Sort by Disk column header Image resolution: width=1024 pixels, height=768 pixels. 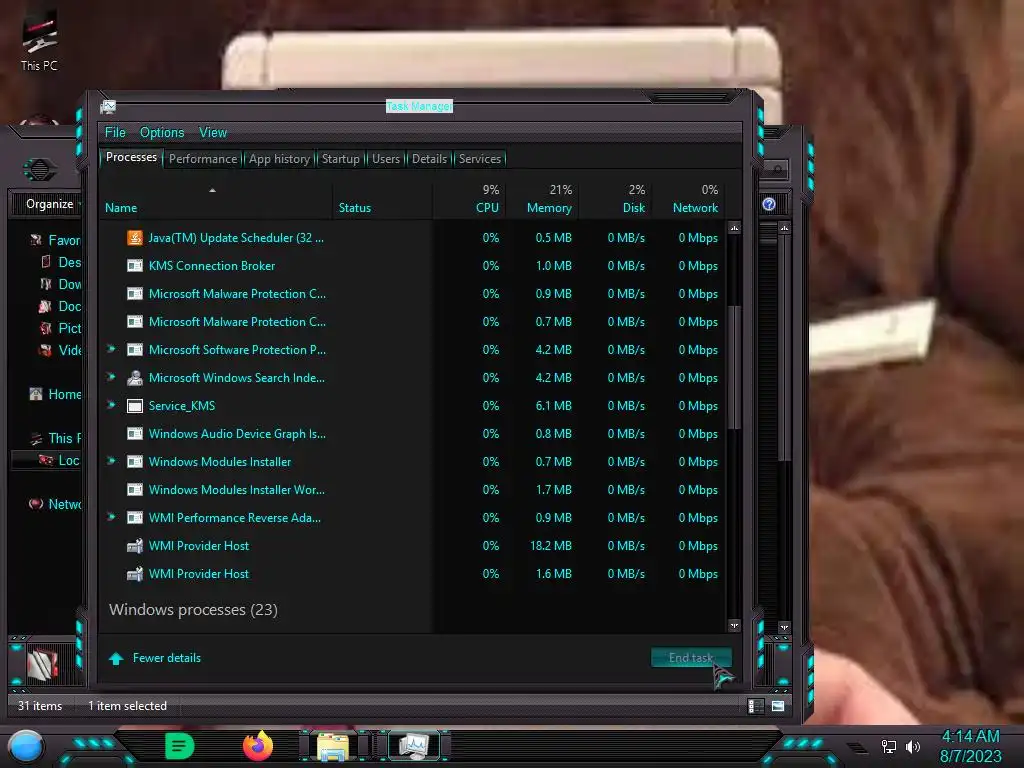615,199
